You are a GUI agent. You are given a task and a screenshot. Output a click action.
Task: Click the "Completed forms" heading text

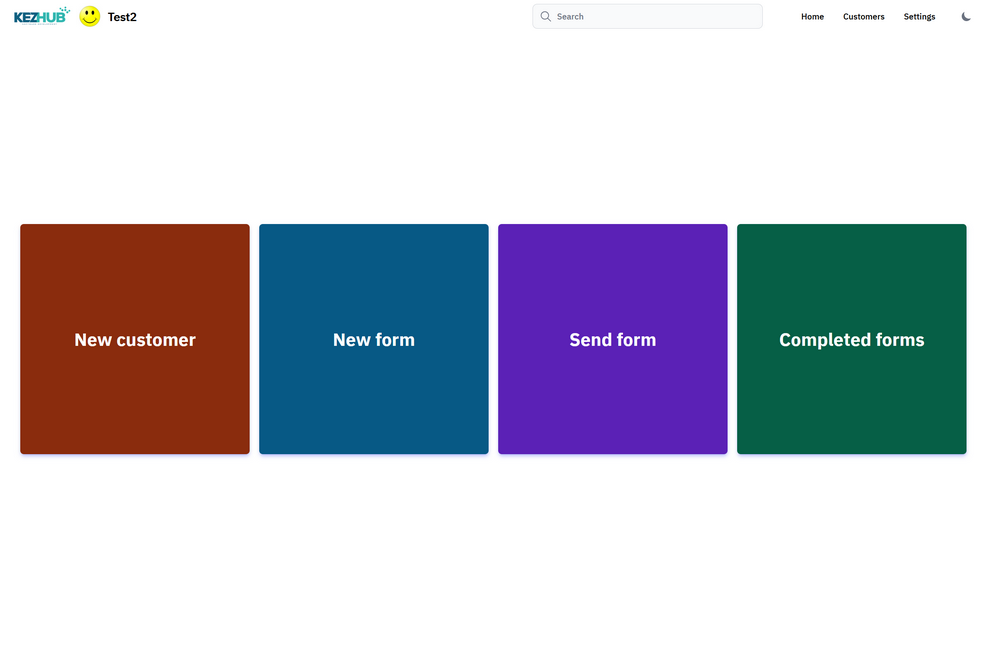point(851,340)
